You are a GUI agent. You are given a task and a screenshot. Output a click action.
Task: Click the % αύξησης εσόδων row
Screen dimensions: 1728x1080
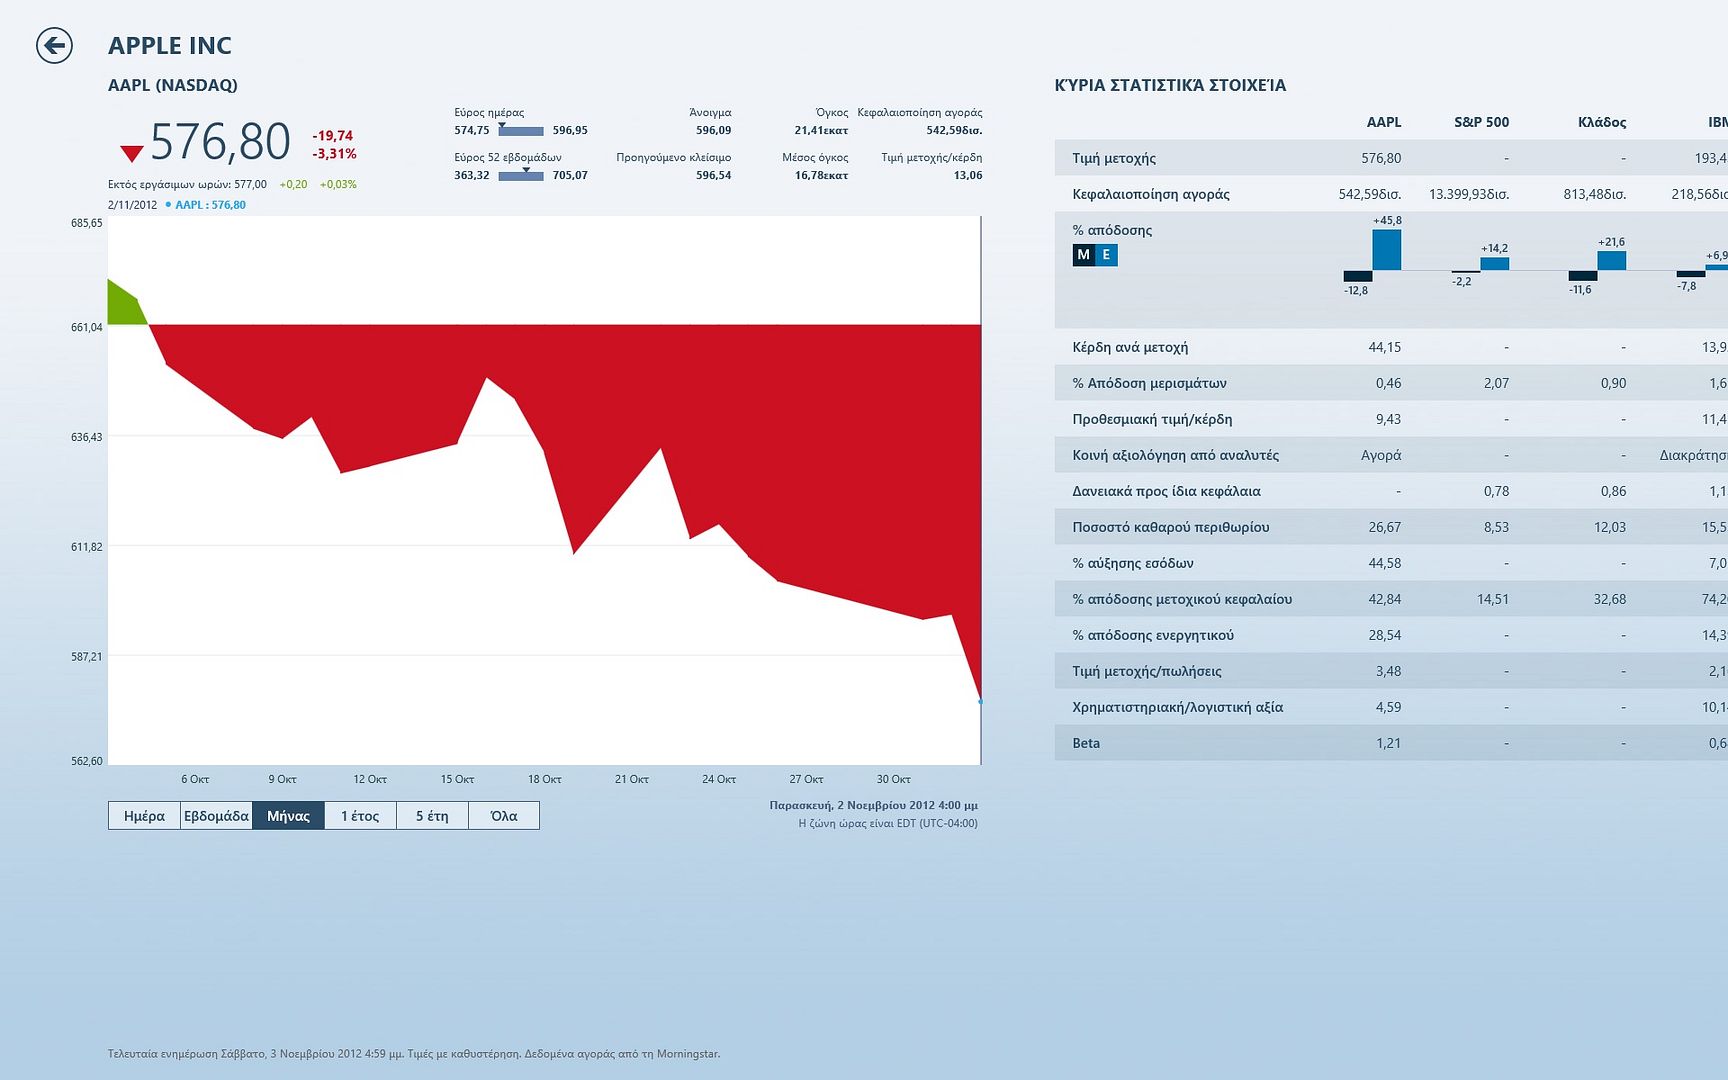pos(1391,563)
